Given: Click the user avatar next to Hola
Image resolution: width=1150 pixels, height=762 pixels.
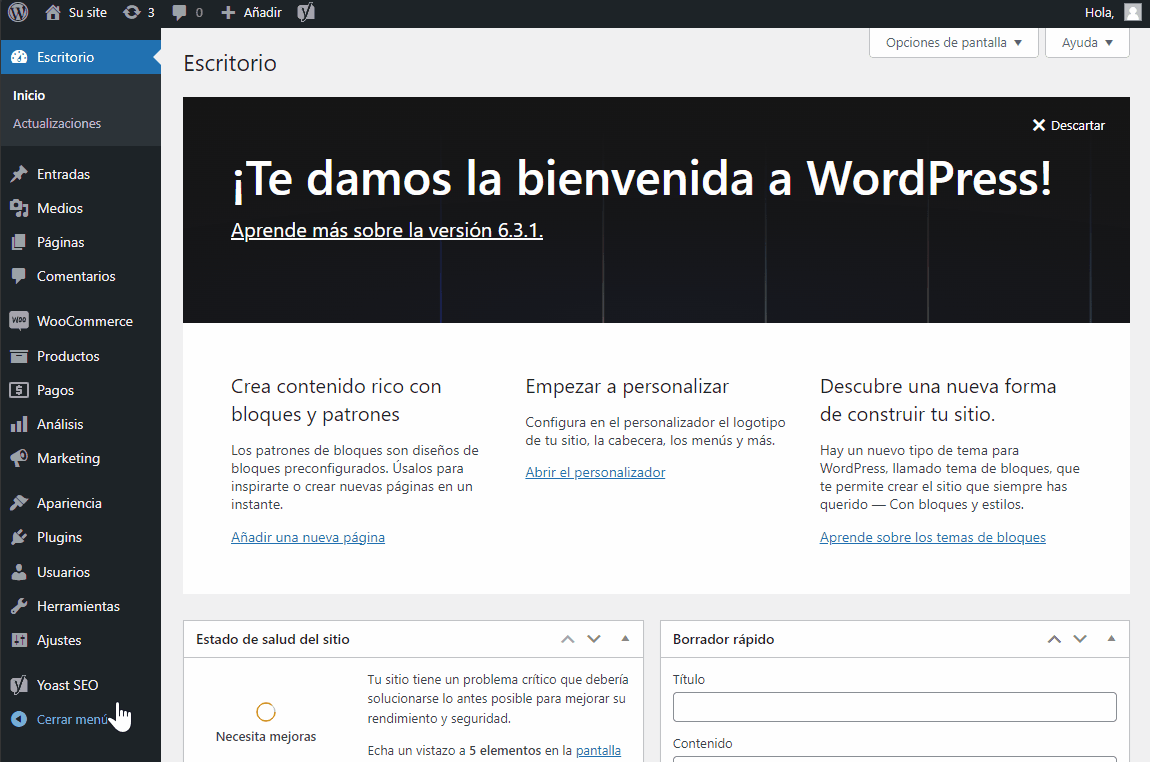Looking at the screenshot, I should click(1132, 12).
